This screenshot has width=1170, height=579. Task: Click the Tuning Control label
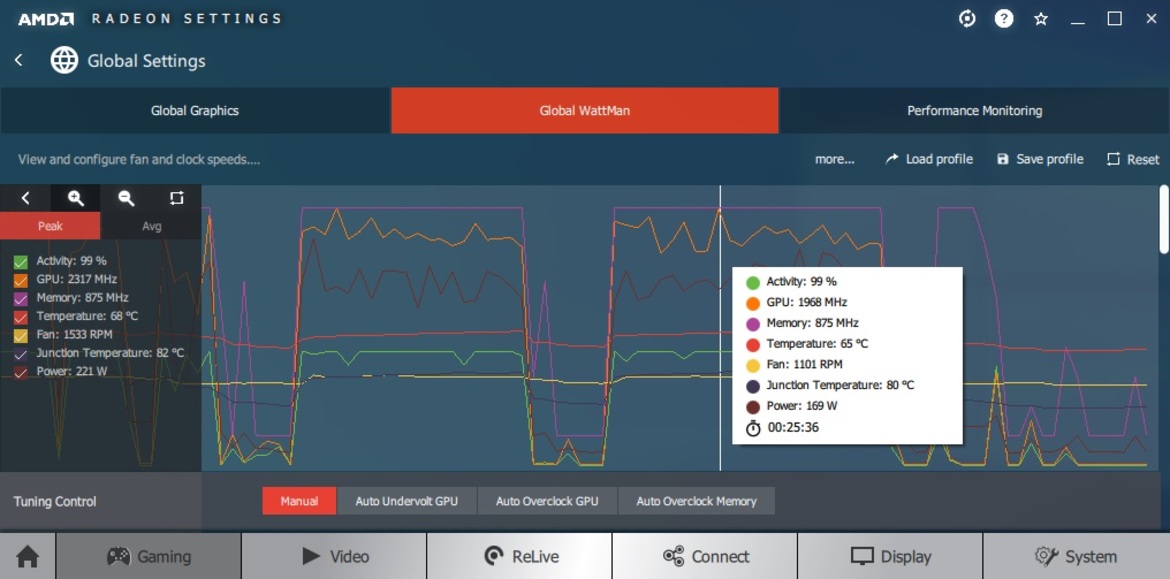pyautogui.click(x=55, y=501)
